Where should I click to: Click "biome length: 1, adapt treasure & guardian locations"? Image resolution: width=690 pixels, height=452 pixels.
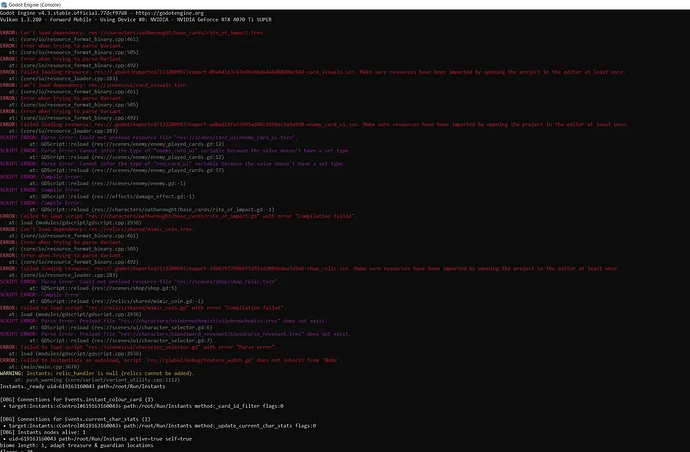[x=77, y=446]
